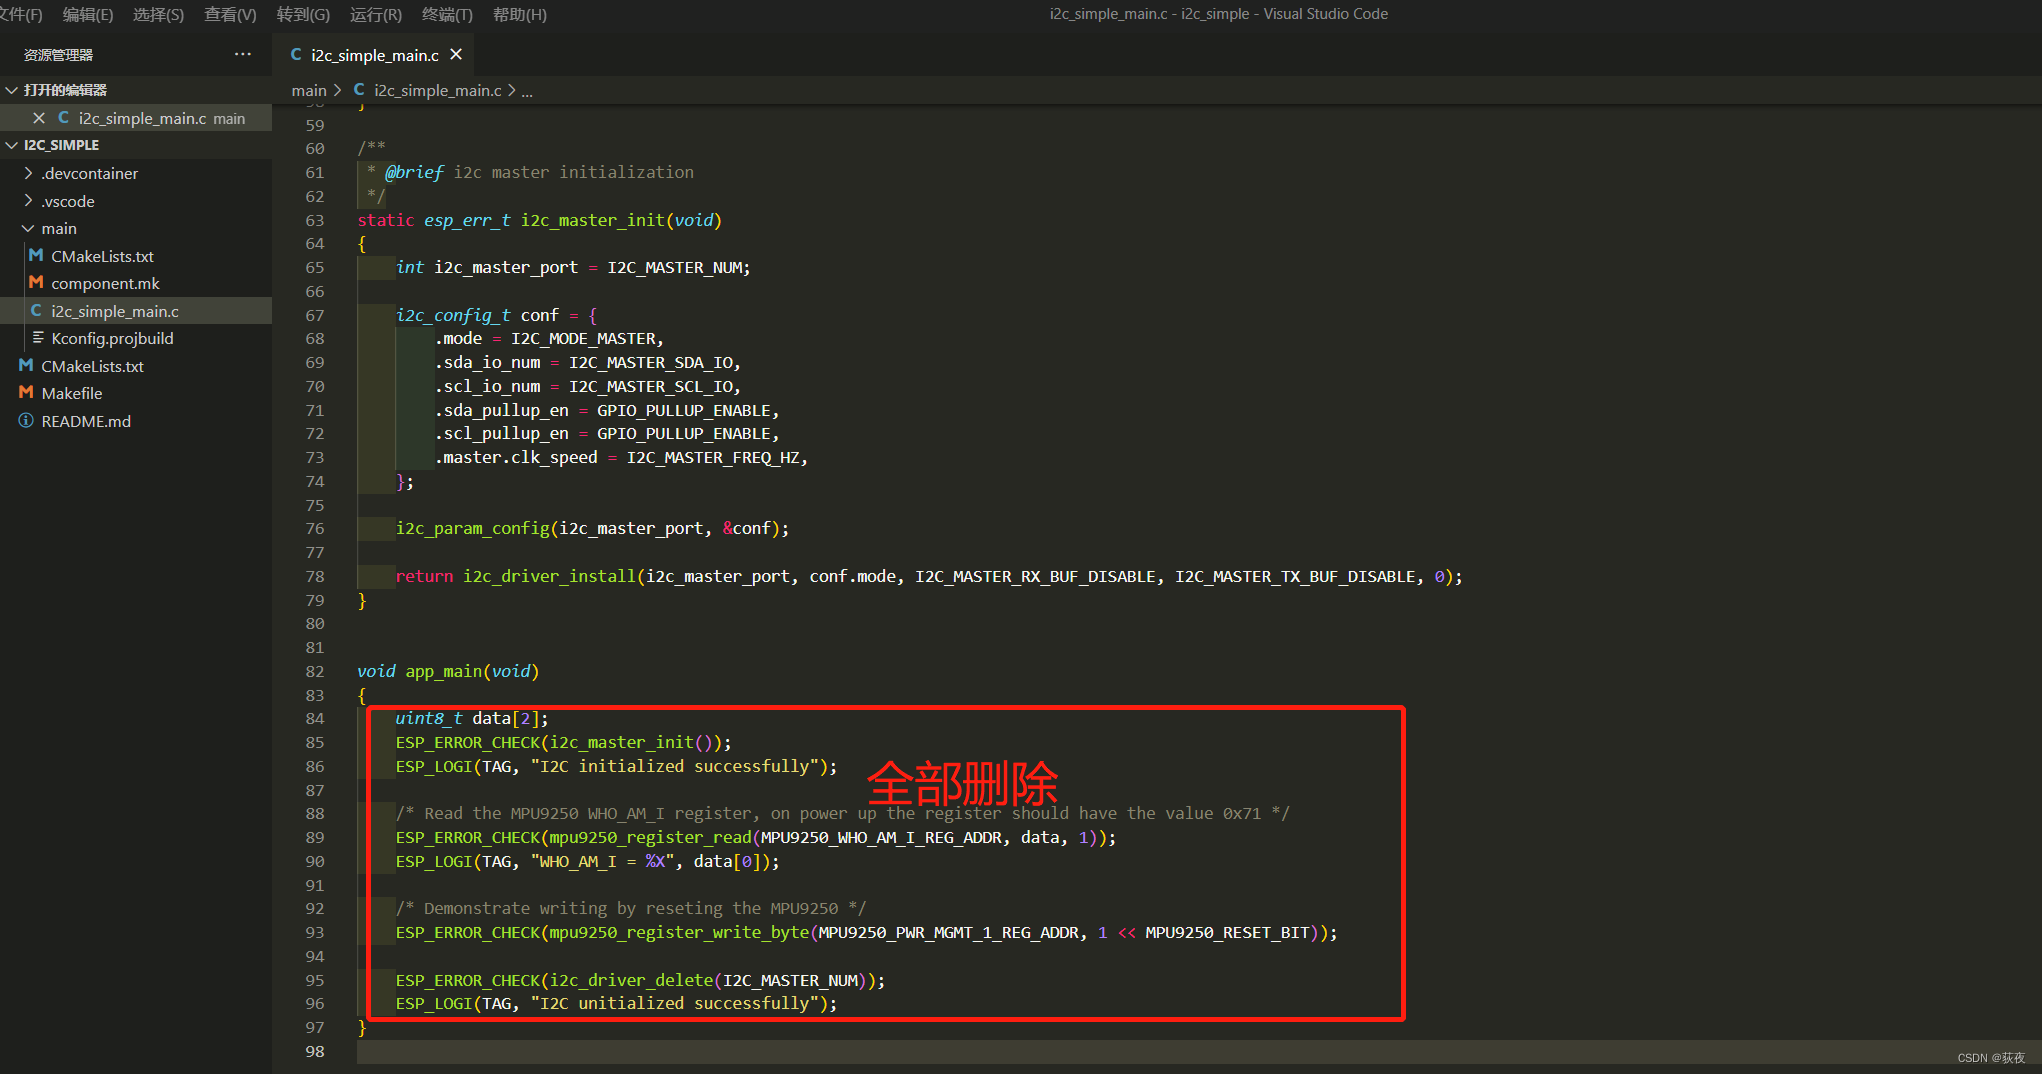Click mpu9250_register_write_byte call on line 93
The width and height of the screenshot is (2042, 1074).
click(679, 933)
